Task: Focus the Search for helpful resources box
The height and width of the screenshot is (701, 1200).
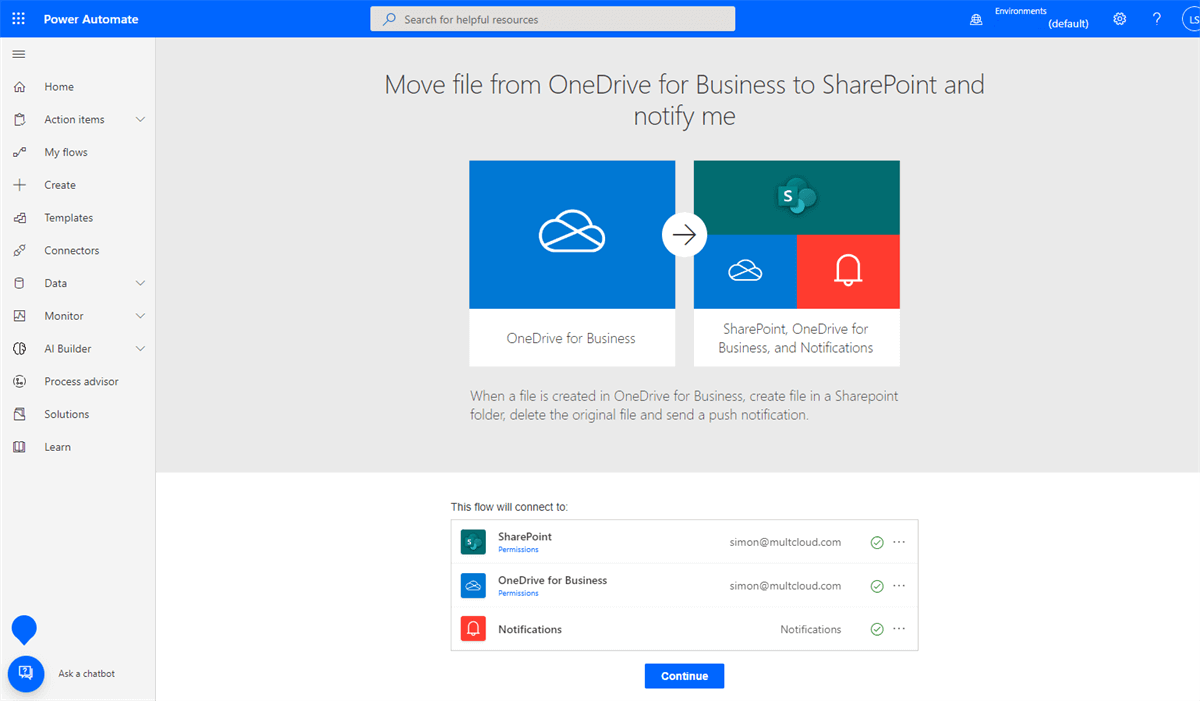Action: pos(553,19)
